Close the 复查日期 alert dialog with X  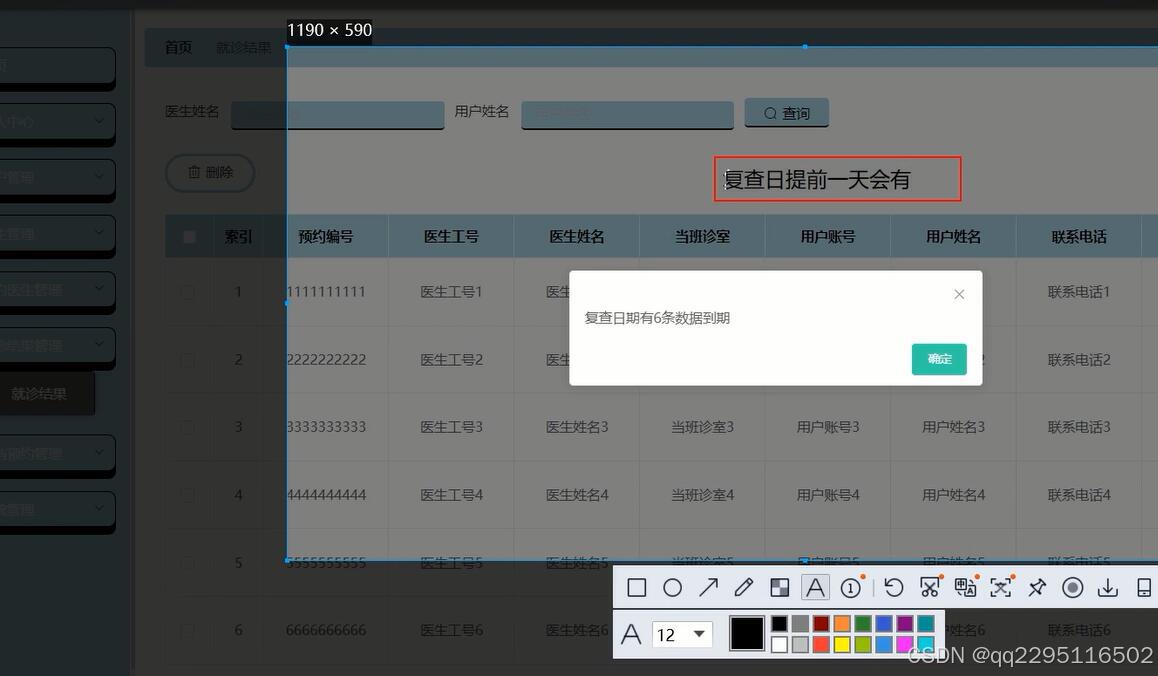[x=959, y=294]
